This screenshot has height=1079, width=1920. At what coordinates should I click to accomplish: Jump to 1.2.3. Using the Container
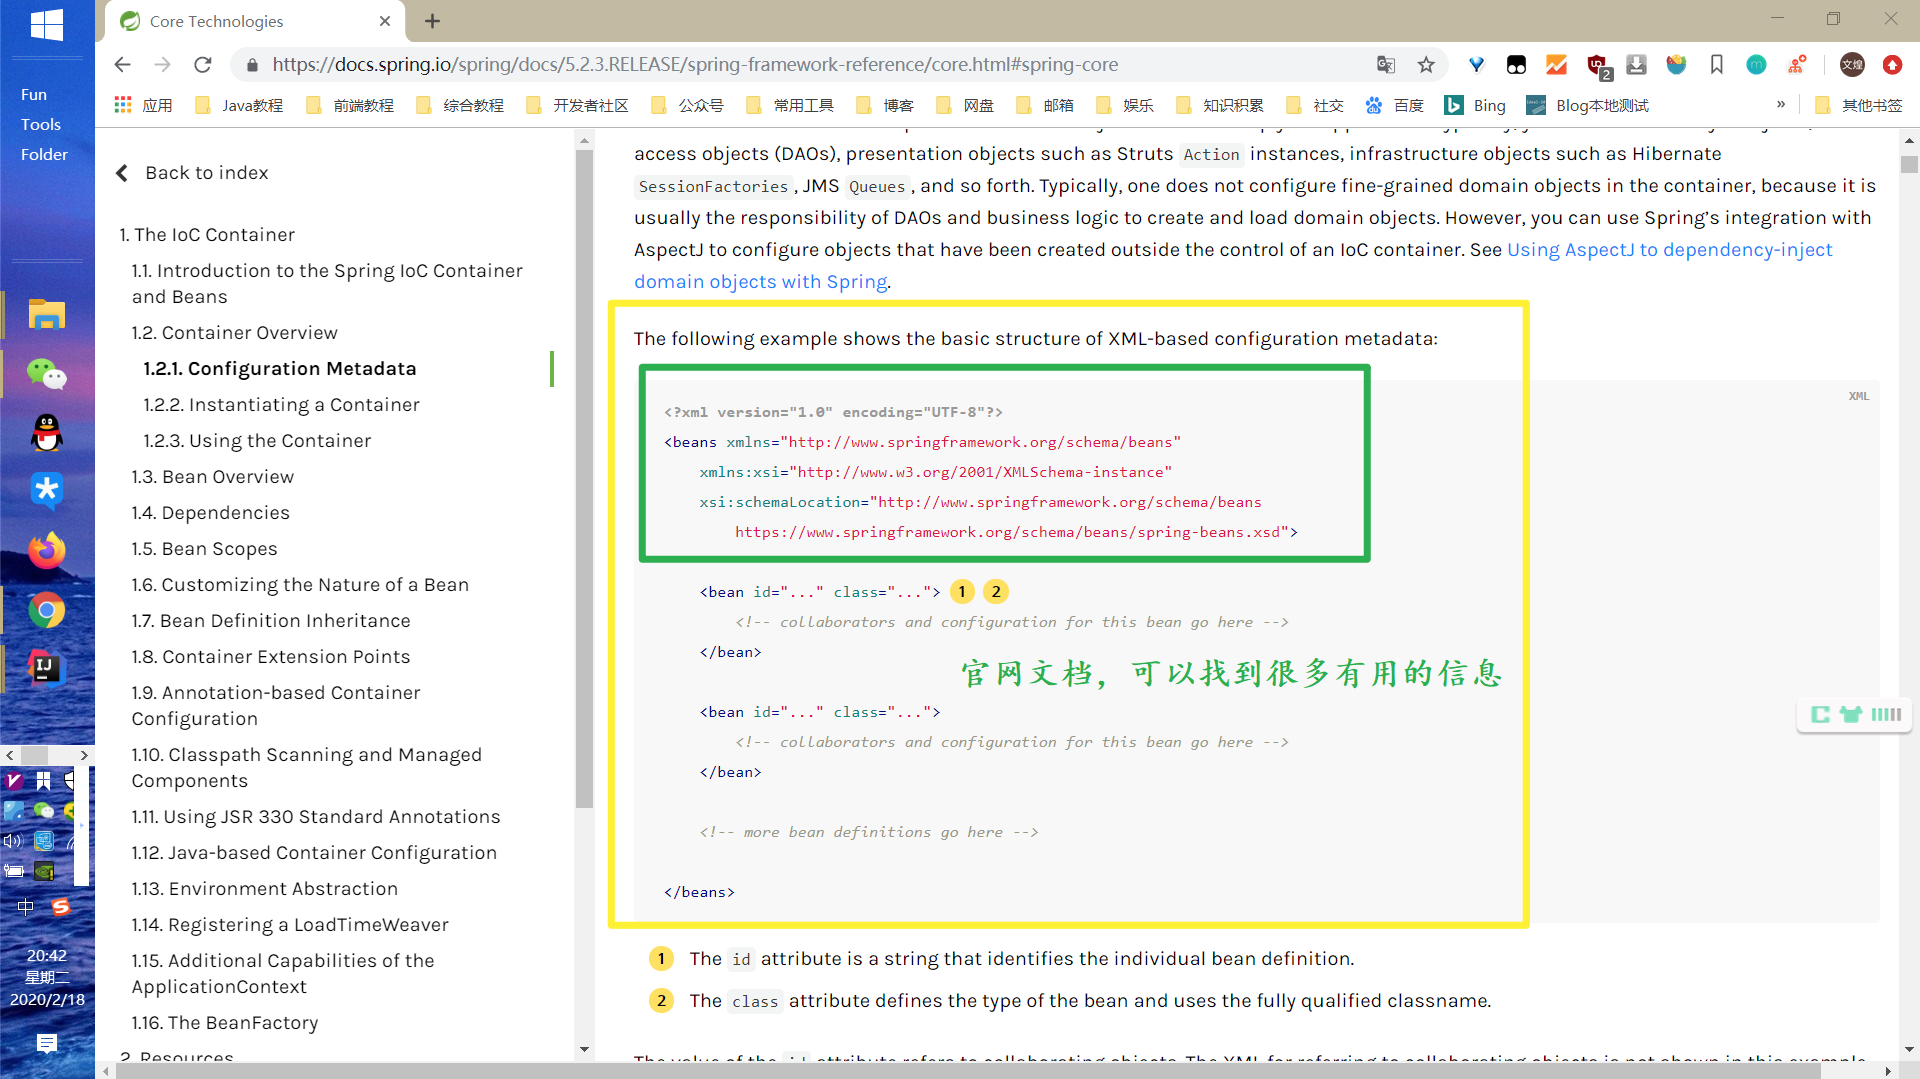[x=257, y=441]
